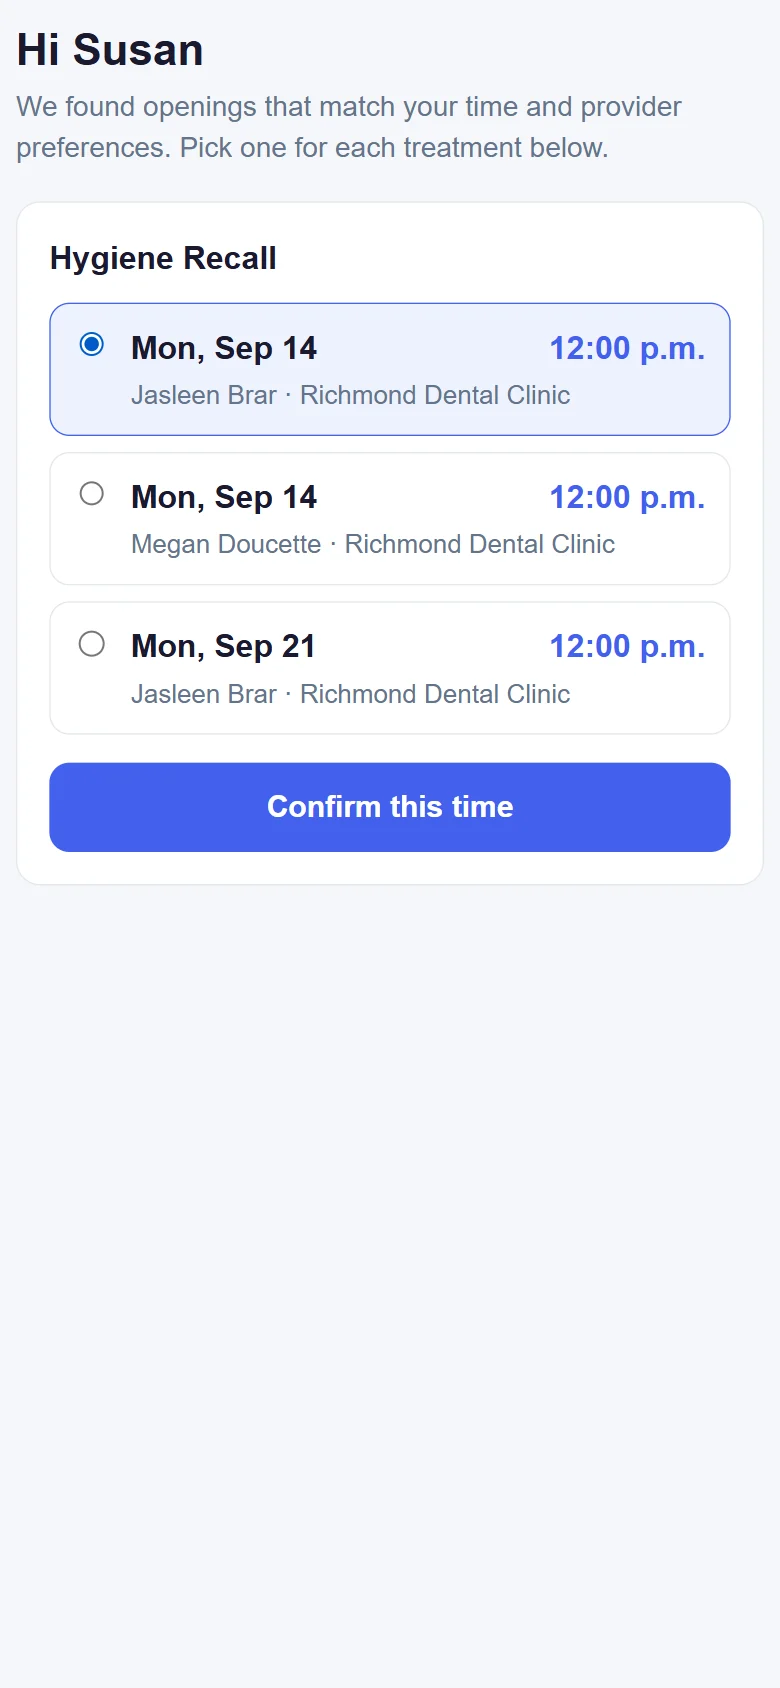This screenshot has height=1688, width=780.
Task: Click the Megan Doucette provider name
Action: point(226,544)
